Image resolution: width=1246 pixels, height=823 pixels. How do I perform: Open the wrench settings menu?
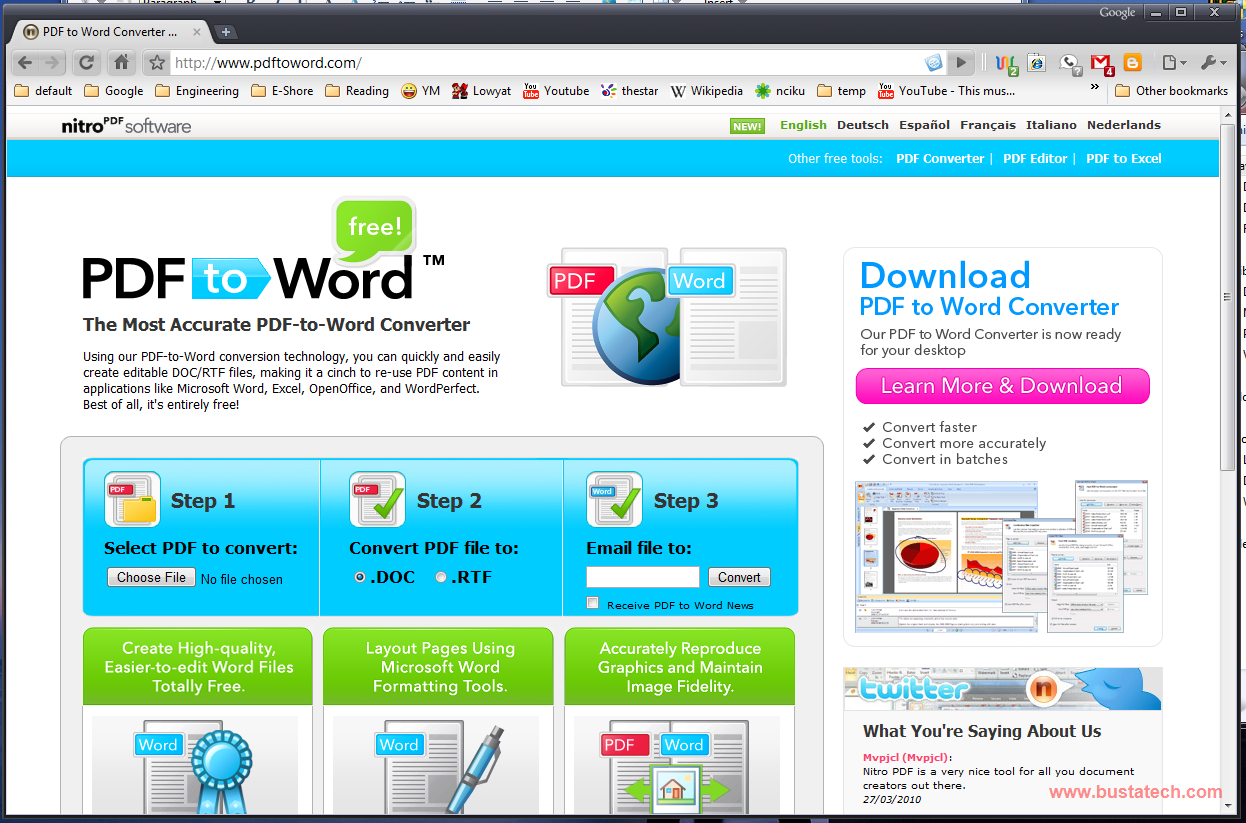[x=1213, y=63]
